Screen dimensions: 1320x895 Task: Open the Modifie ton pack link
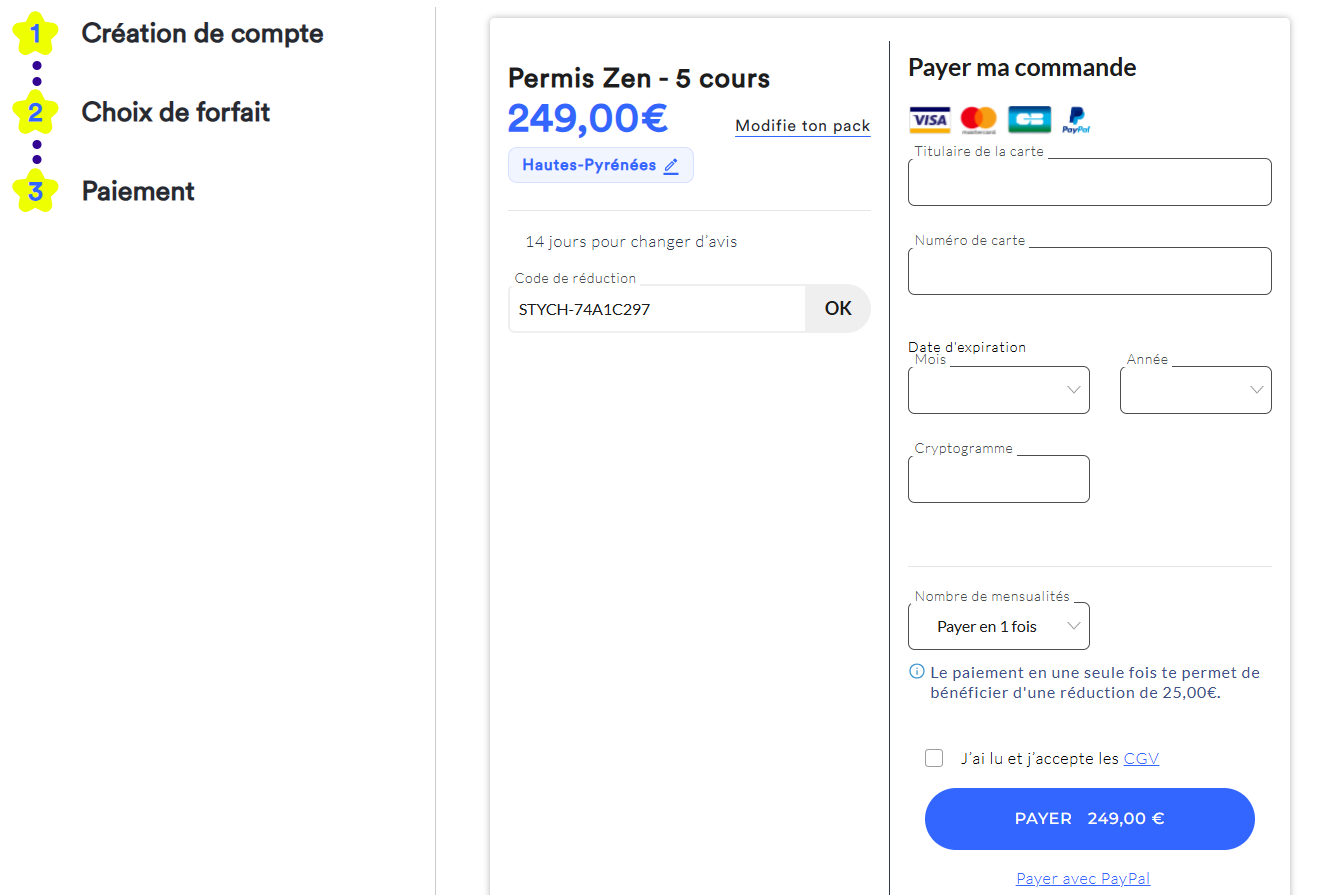[802, 126]
